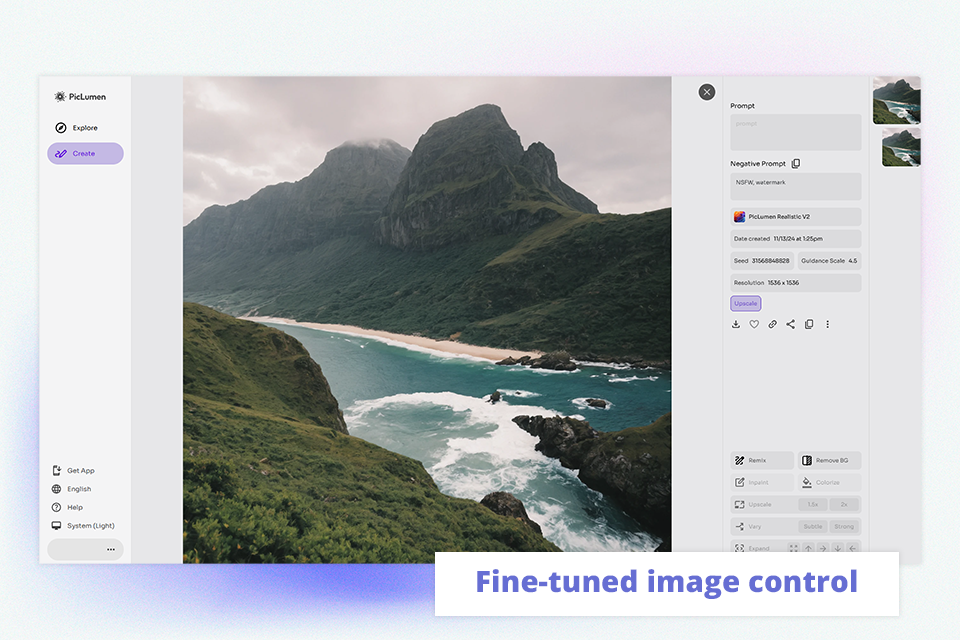The height and width of the screenshot is (640, 960).
Task: Click the Expand icon in the bottom row
Action: point(740,548)
